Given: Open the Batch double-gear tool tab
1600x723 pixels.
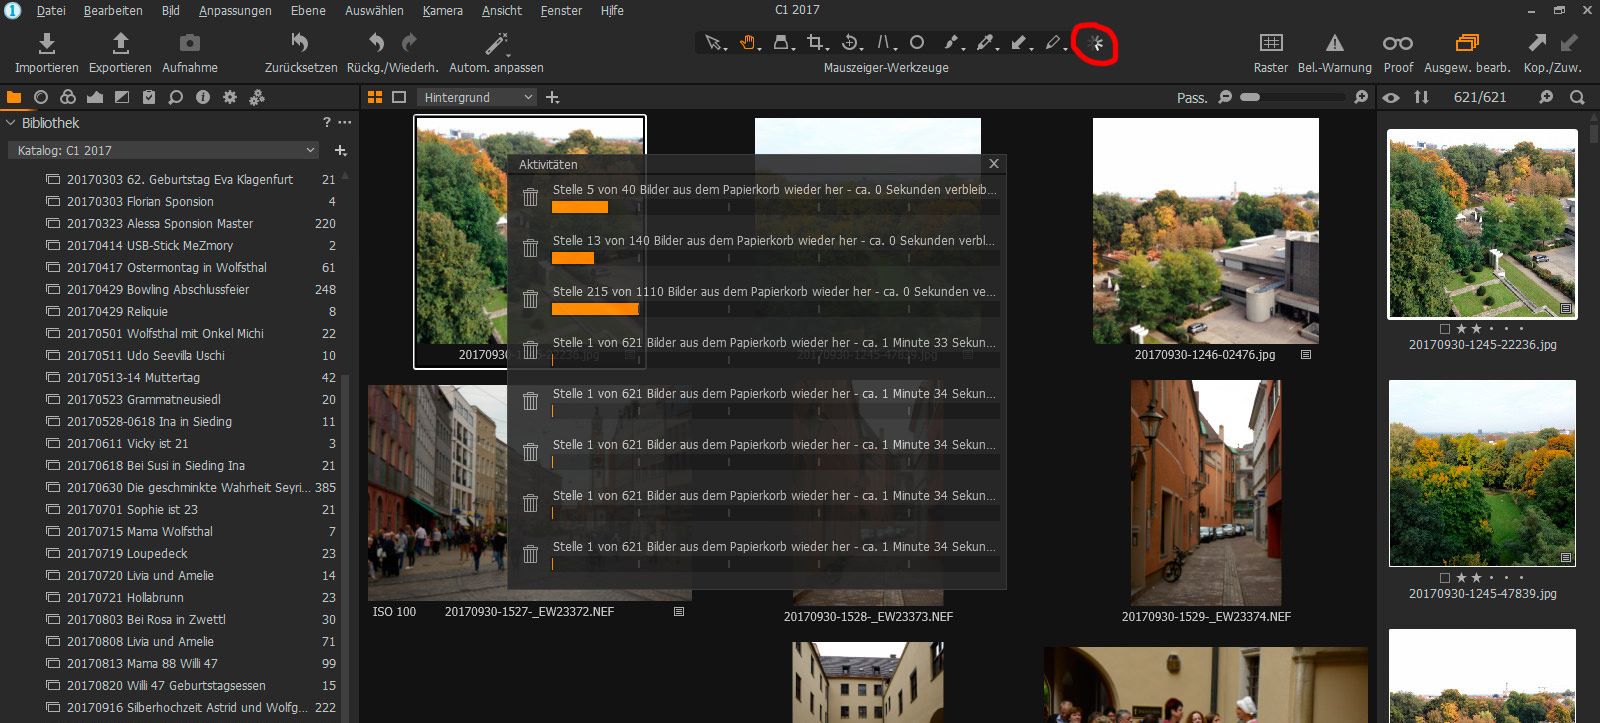Looking at the screenshot, I should pos(257,97).
